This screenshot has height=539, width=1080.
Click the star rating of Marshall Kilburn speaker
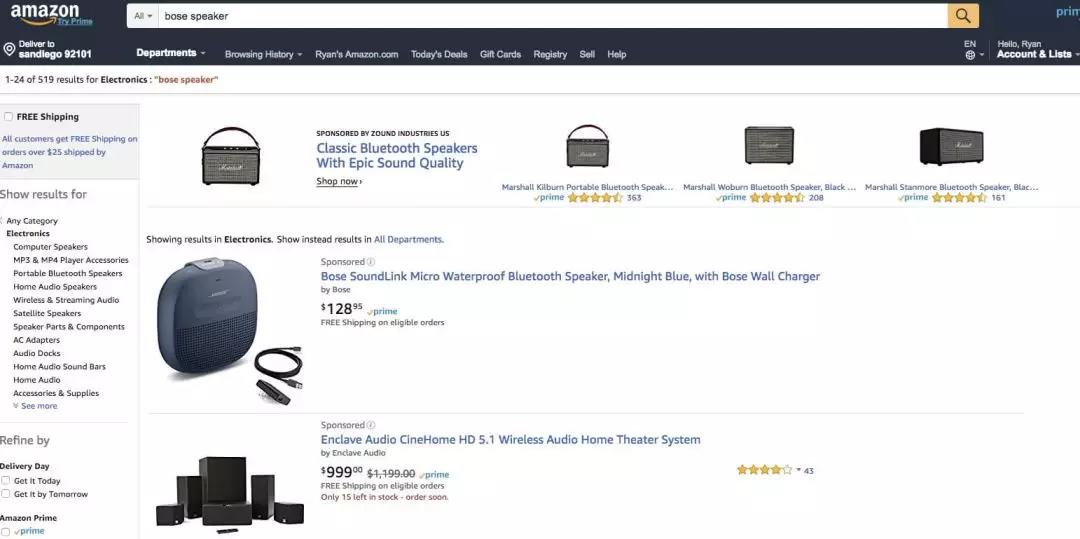click(x=594, y=198)
